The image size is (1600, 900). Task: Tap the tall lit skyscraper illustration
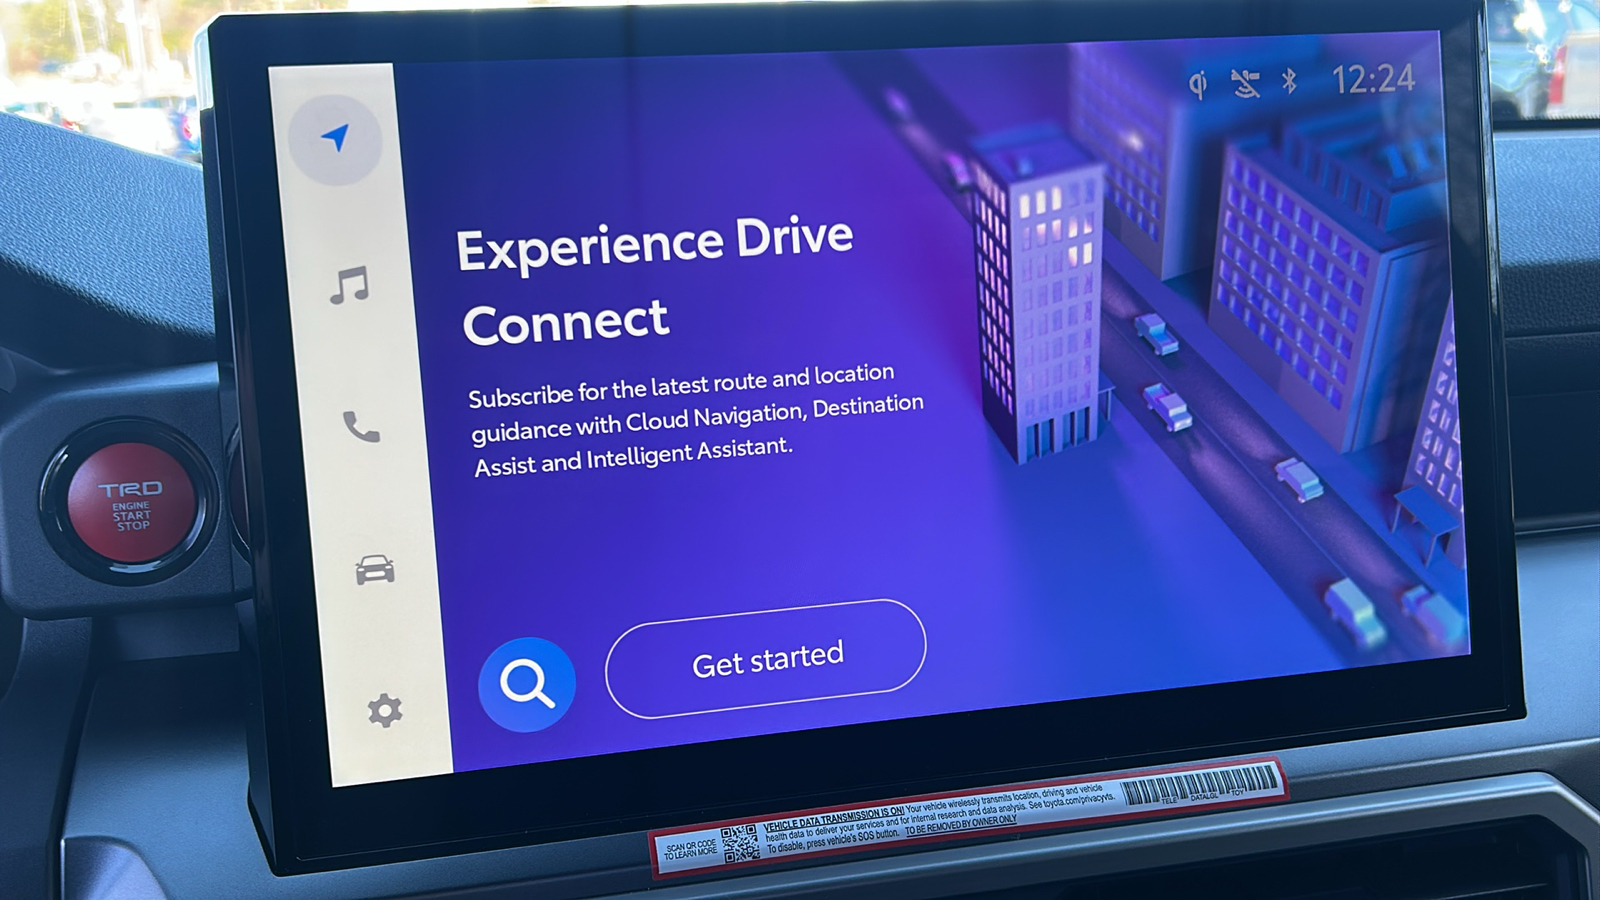pos(1037,300)
